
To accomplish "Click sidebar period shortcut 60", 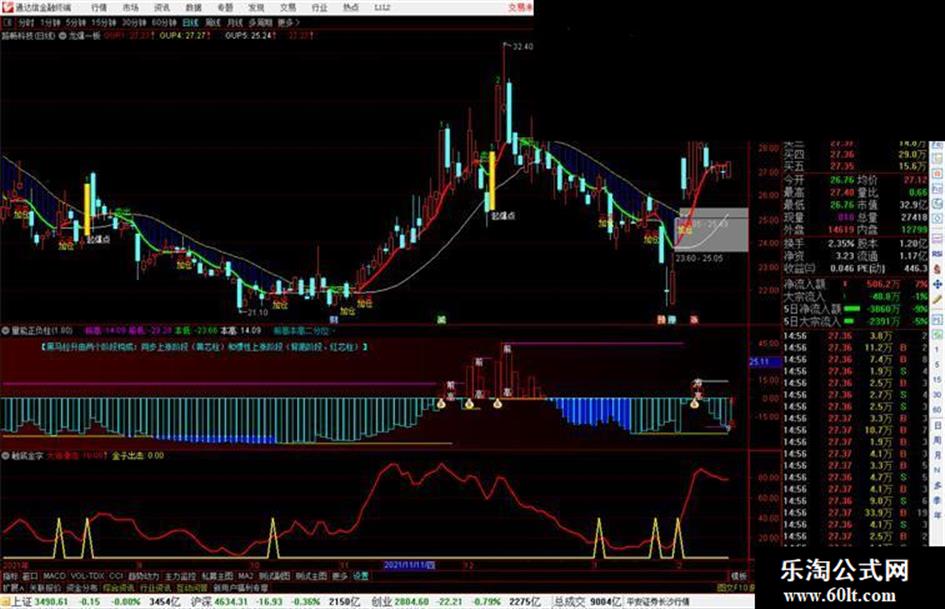I will click(x=937, y=410).
